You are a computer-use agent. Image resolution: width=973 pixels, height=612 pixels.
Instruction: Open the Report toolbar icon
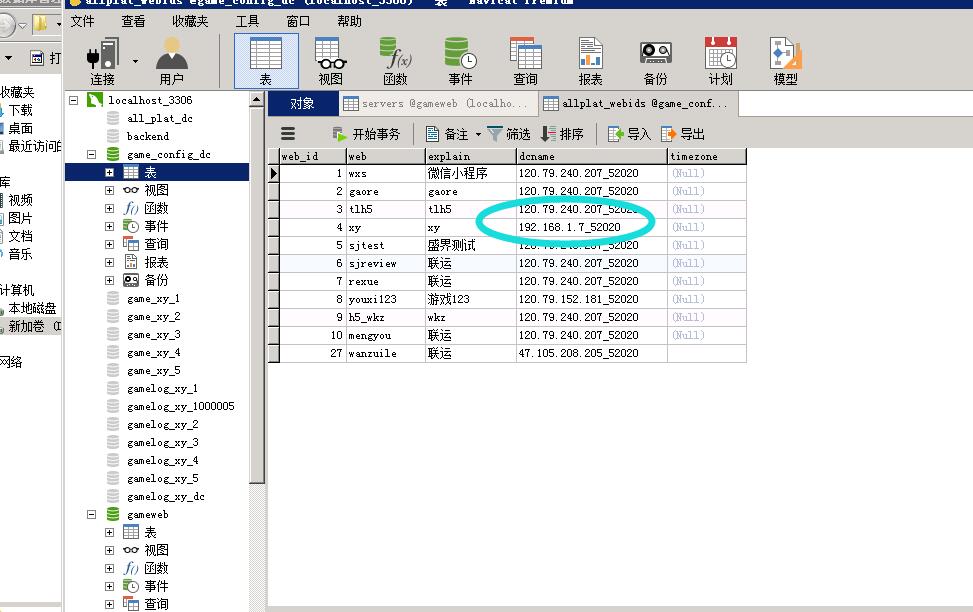tap(590, 60)
